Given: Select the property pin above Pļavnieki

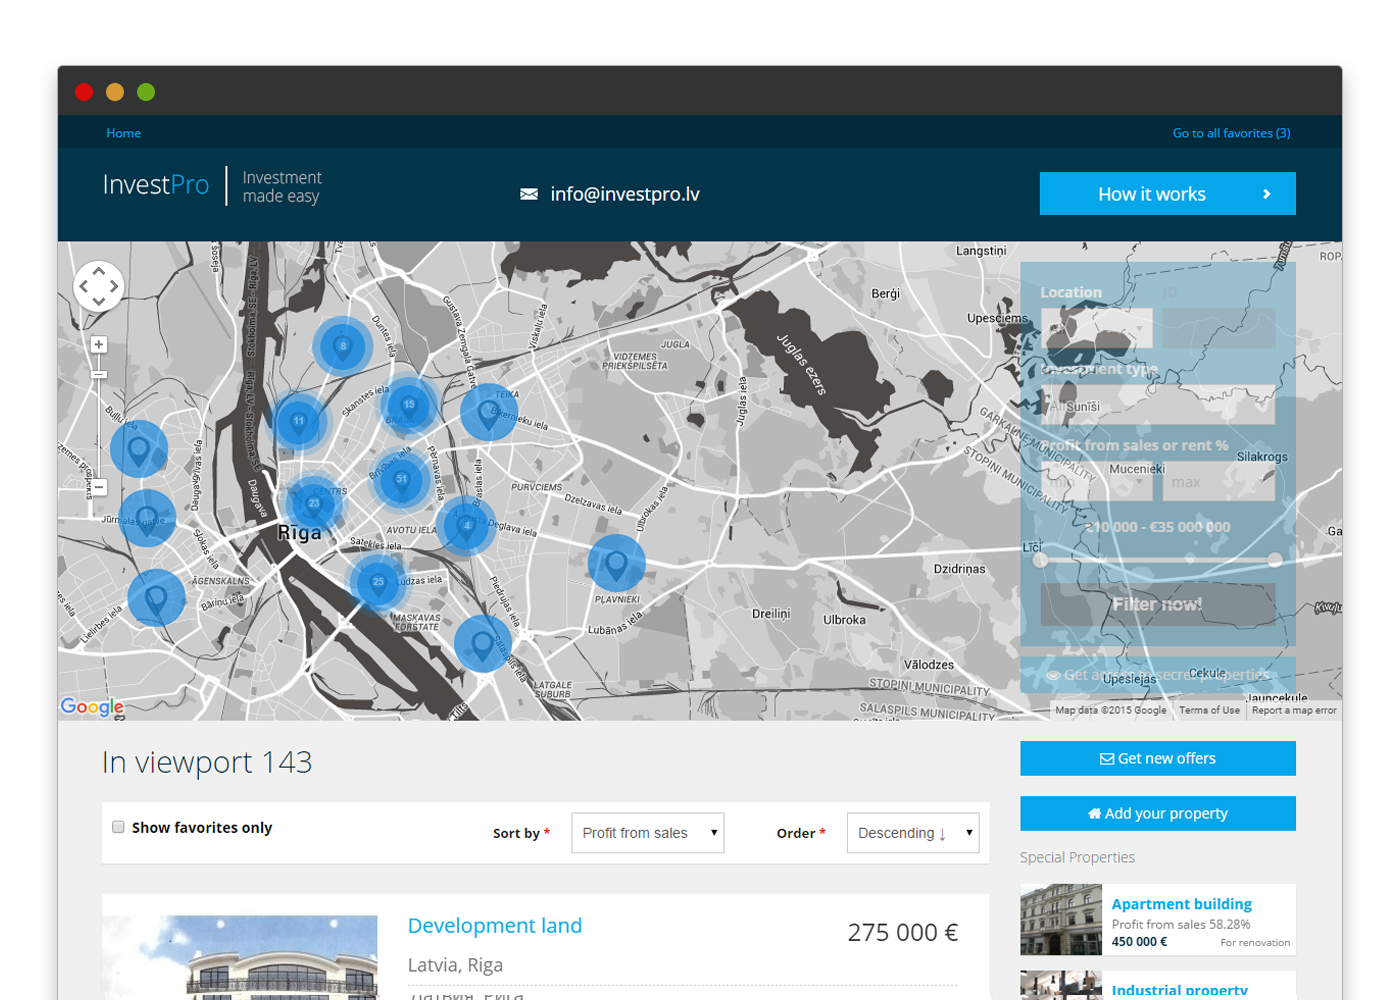Looking at the screenshot, I should click(x=616, y=563).
